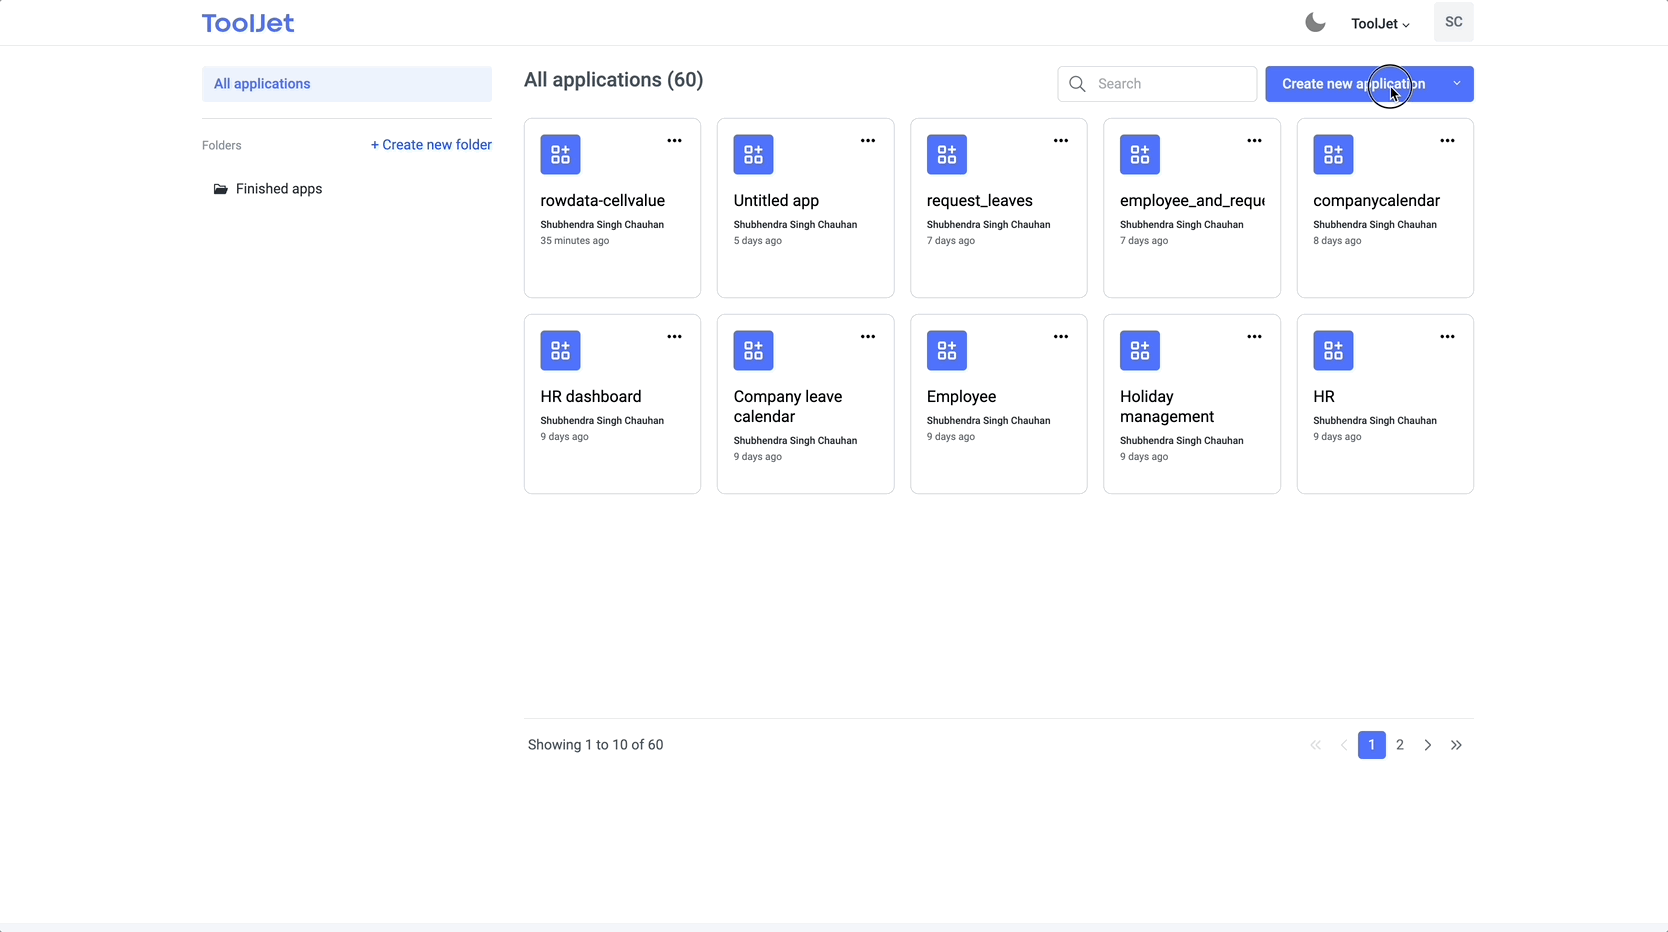The width and height of the screenshot is (1668, 932).
Task: Click the All applications (60) heading
Action: [x=613, y=80]
